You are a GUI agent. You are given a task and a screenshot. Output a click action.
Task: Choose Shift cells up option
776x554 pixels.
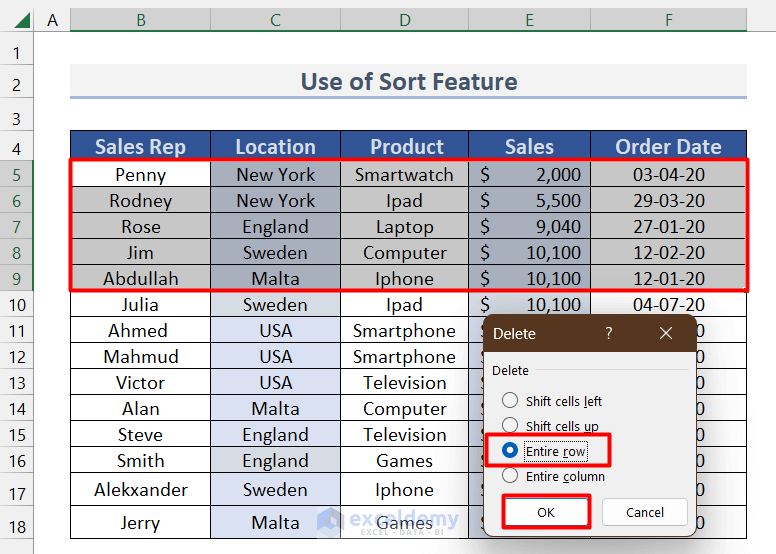(x=511, y=426)
